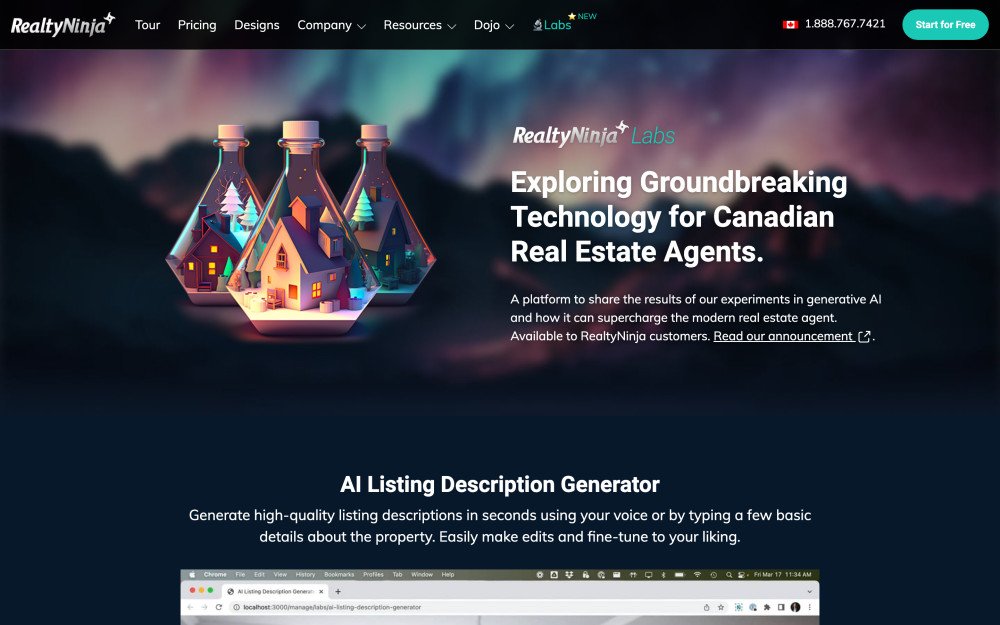Image resolution: width=1000 pixels, height=625 pixels.
Task: Click the Exploring Groundbreaking Technology headline
Action: pyautogui.click(x=679, y=217)
